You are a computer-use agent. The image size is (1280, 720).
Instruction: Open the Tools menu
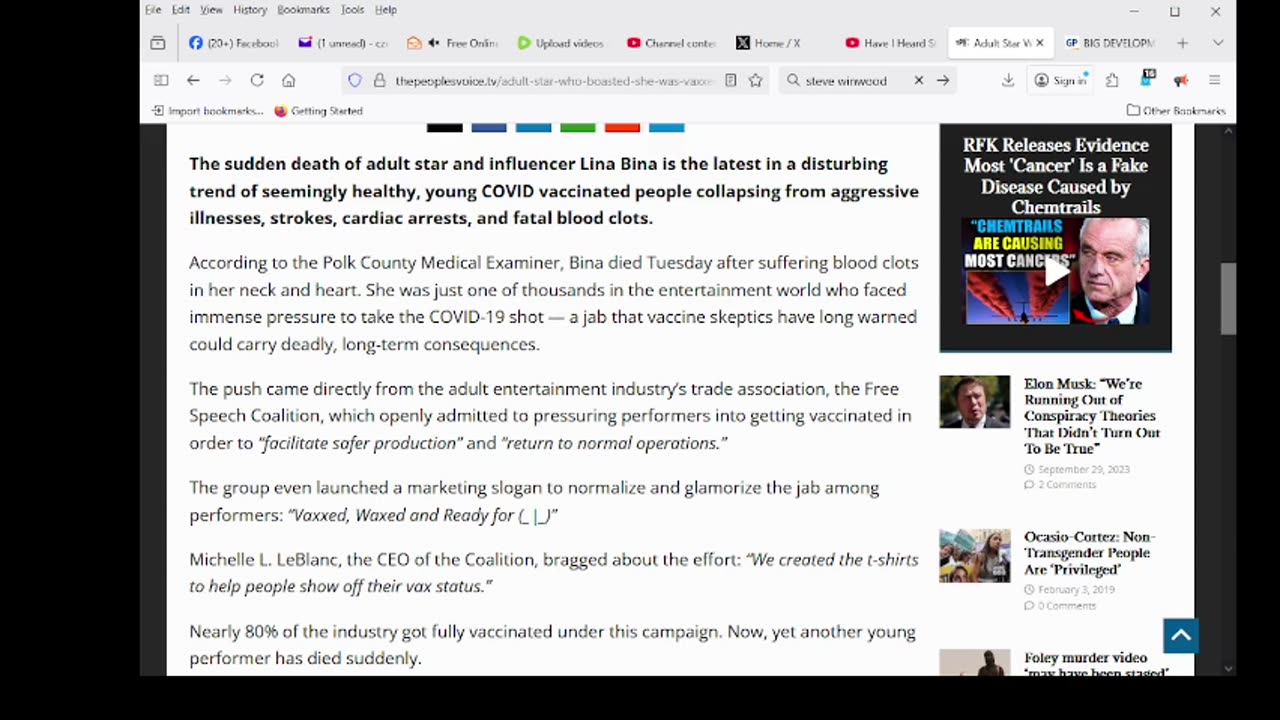[352, 9]
